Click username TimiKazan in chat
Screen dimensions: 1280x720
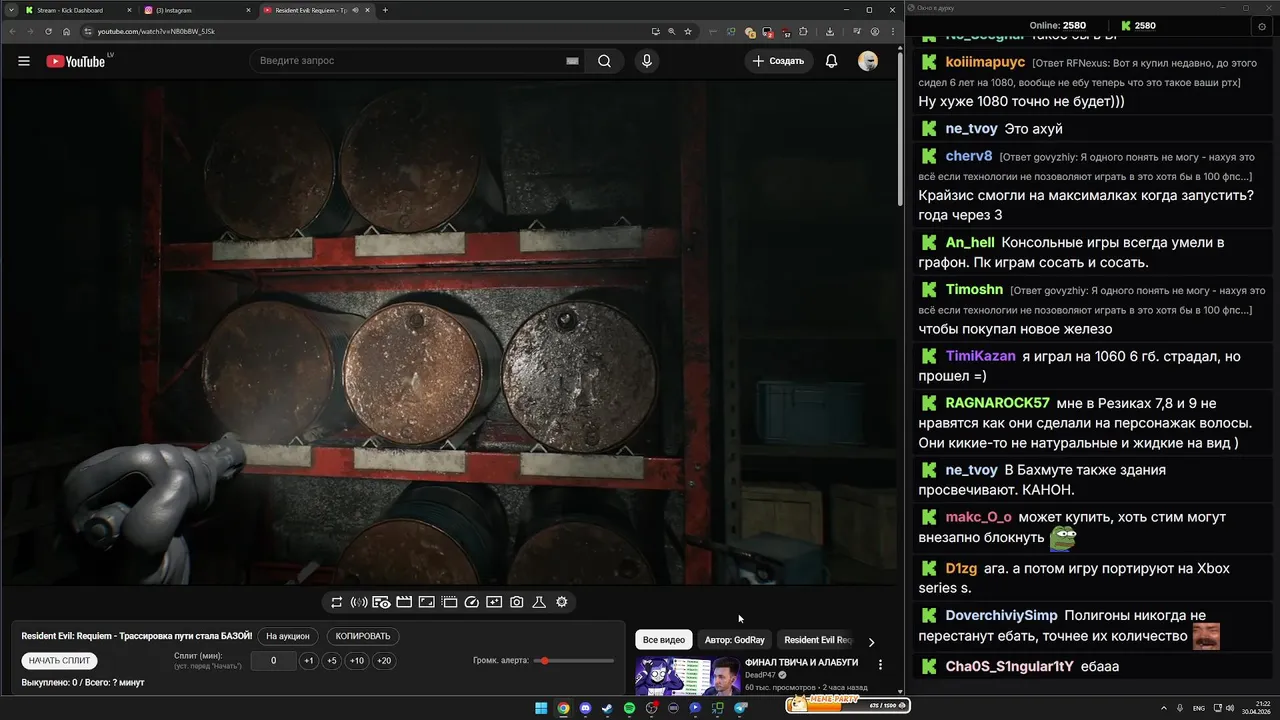tap(980, 356)
